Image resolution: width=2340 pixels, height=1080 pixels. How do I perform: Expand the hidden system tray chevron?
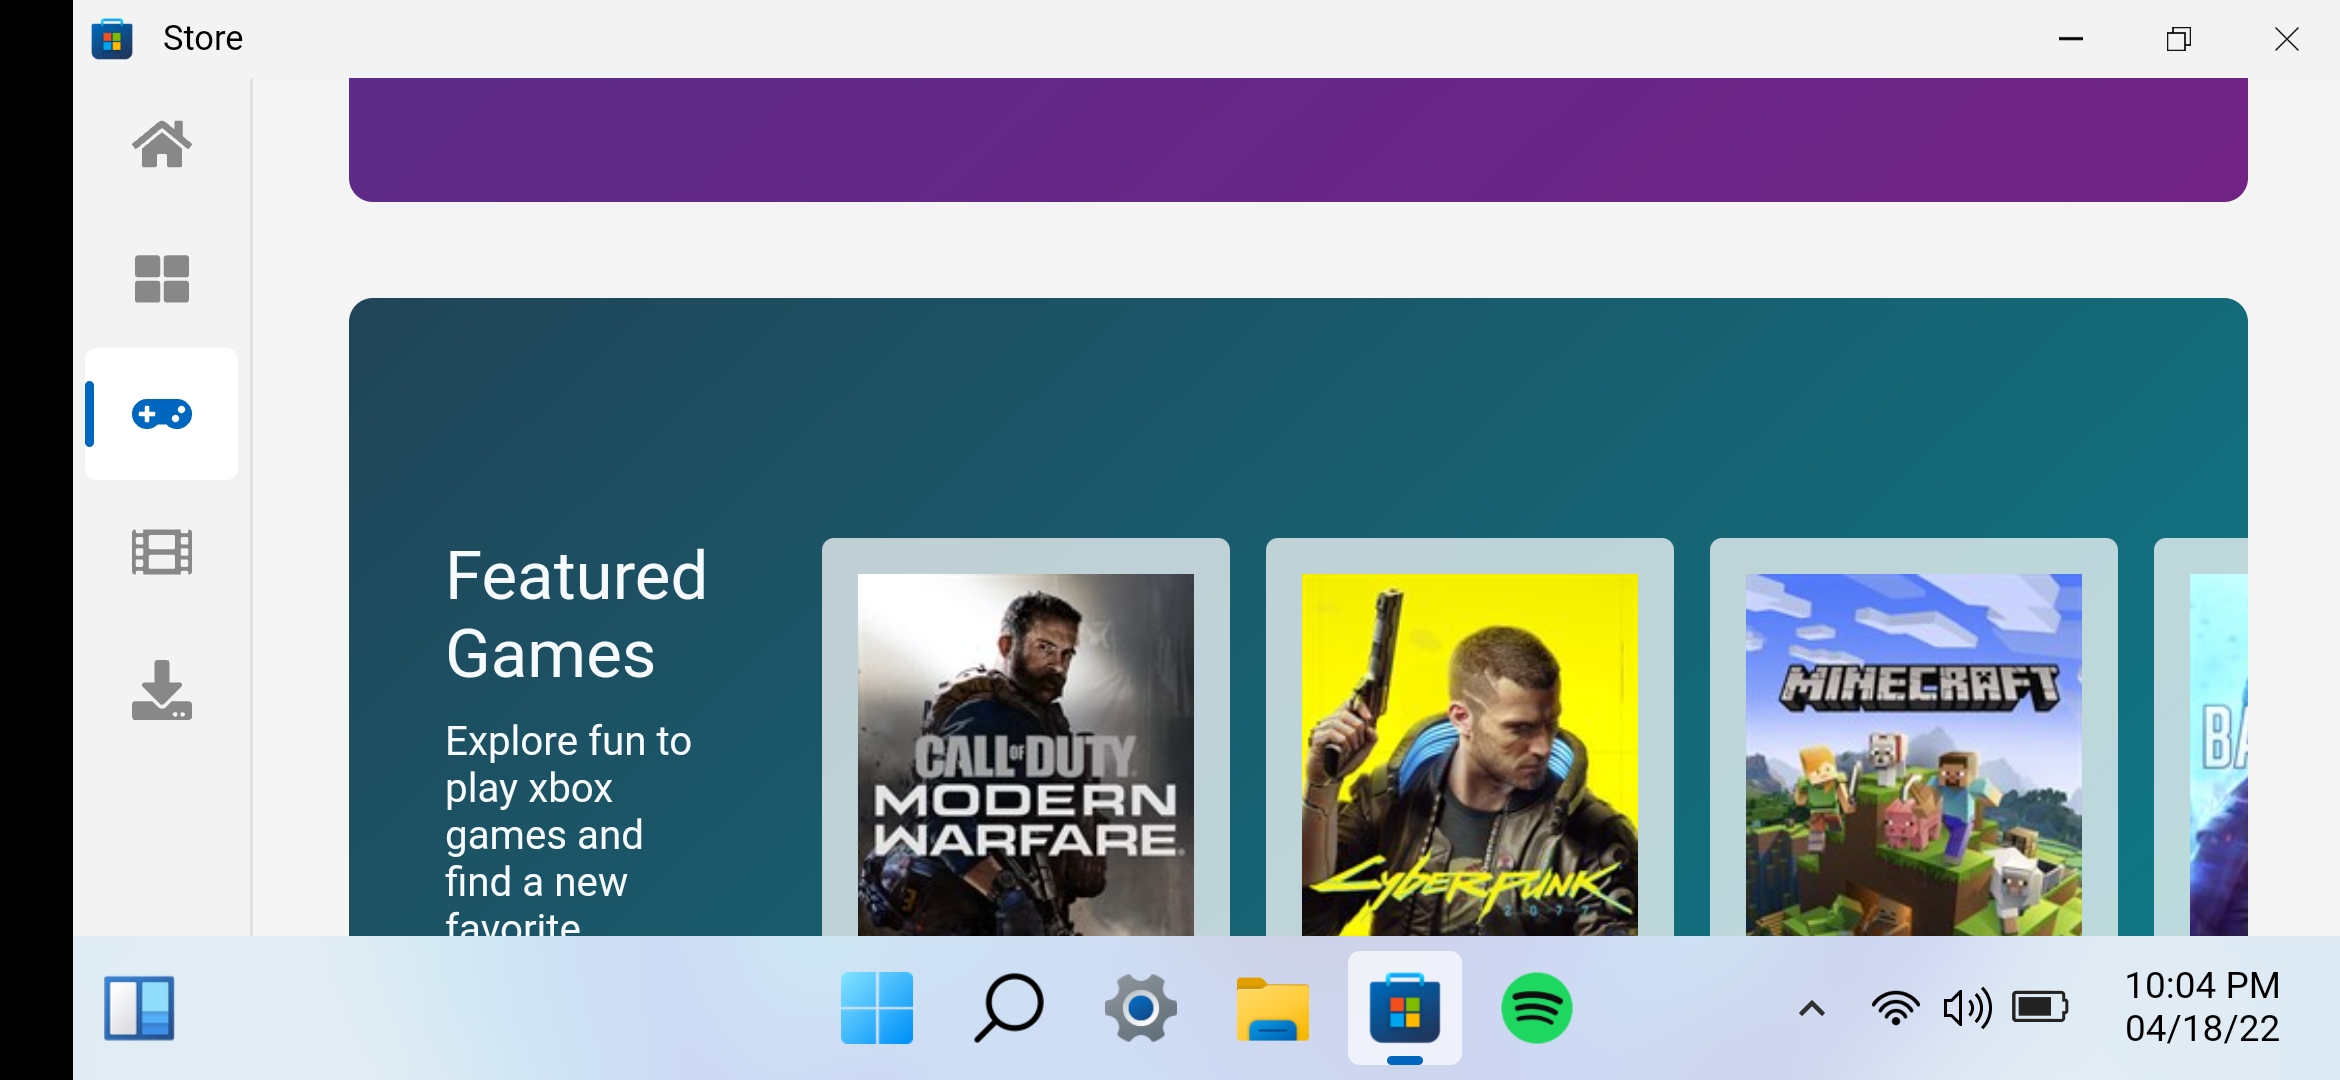(x=1812, y=1008)
